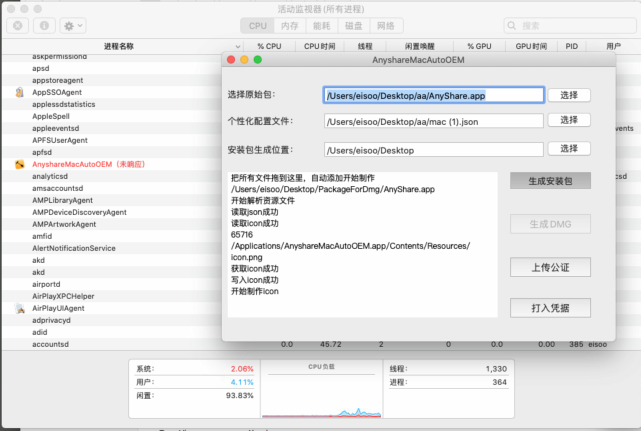641x431 pixels.
Task: Select the AMPDeviceDiscoveryAgent process row
Action: click(112, 212)
